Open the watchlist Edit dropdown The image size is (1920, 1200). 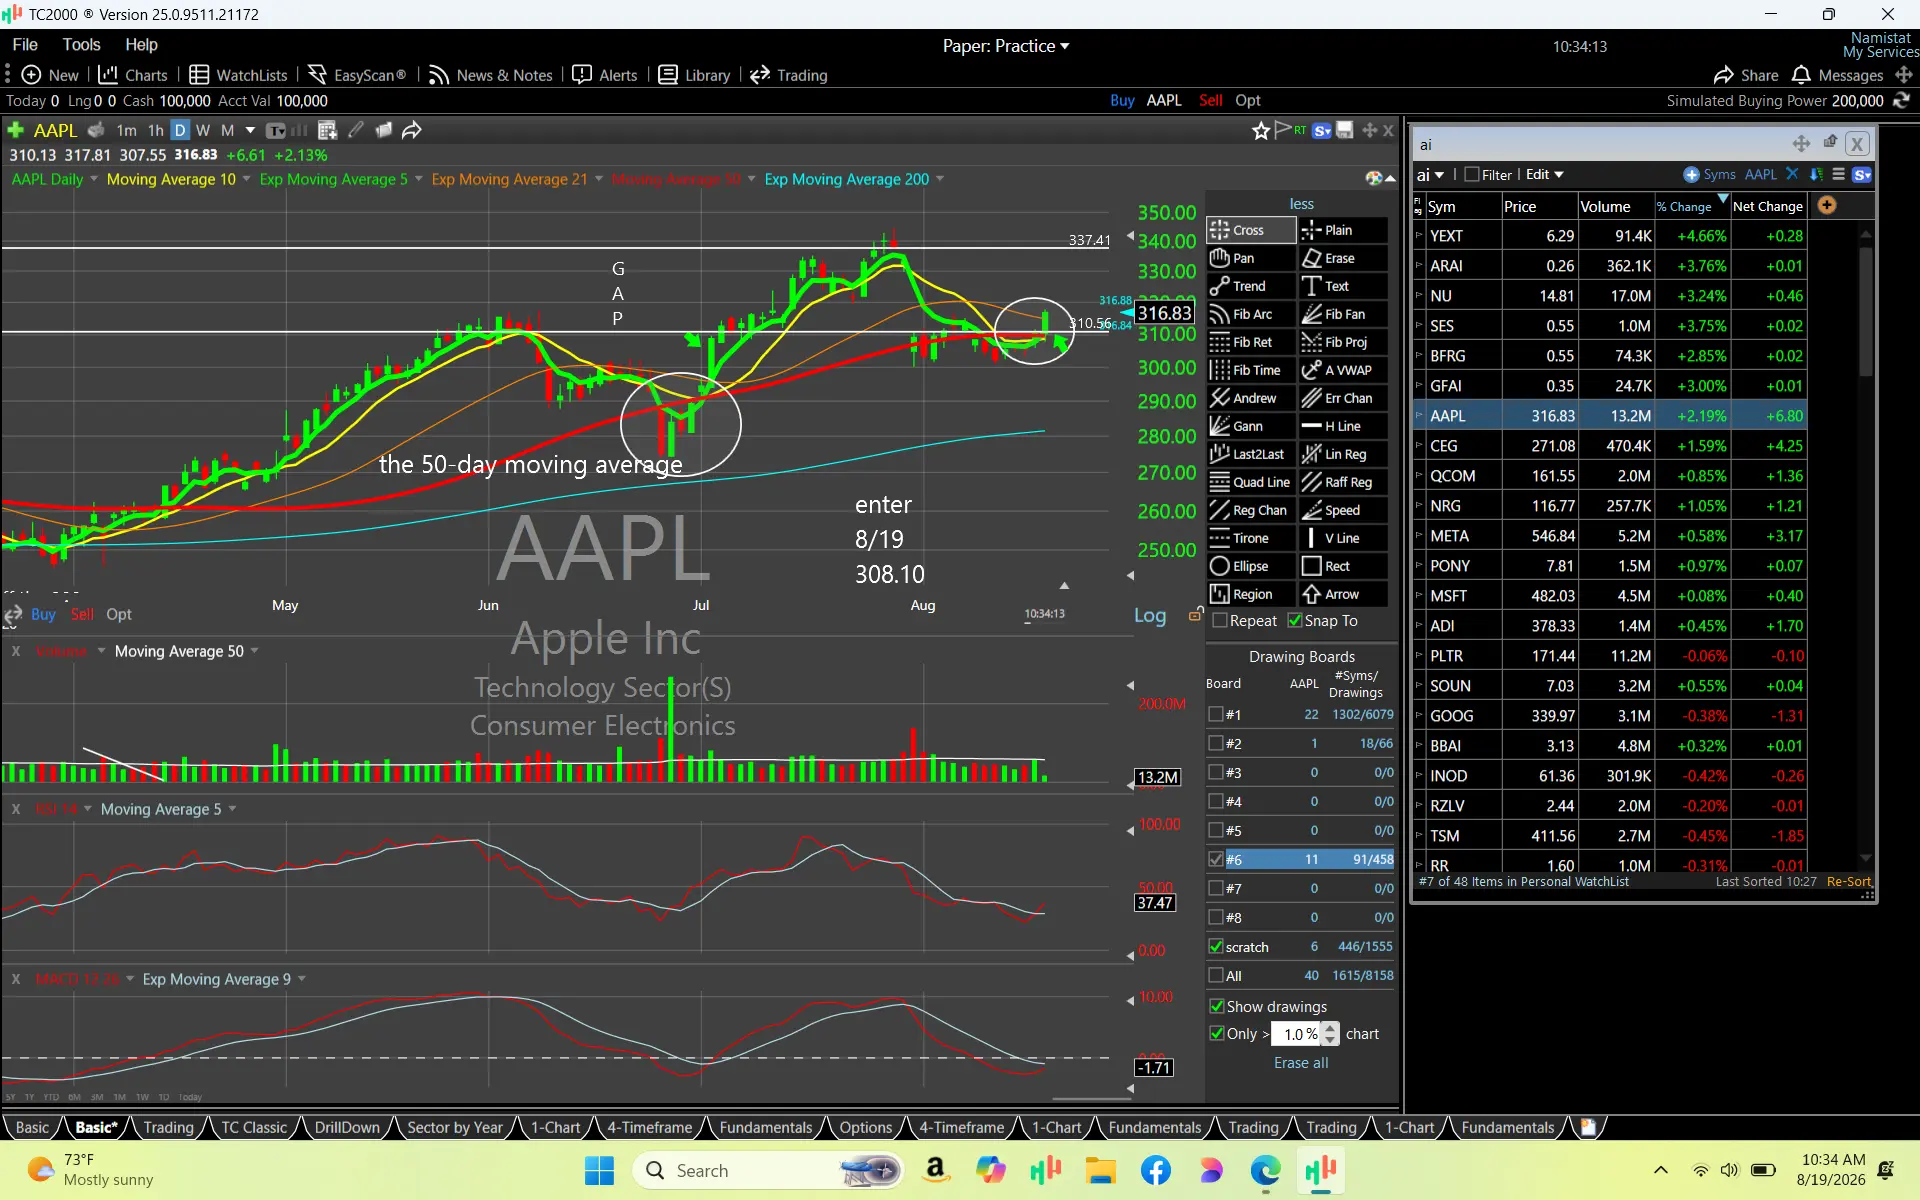(x=1545, y=174)
